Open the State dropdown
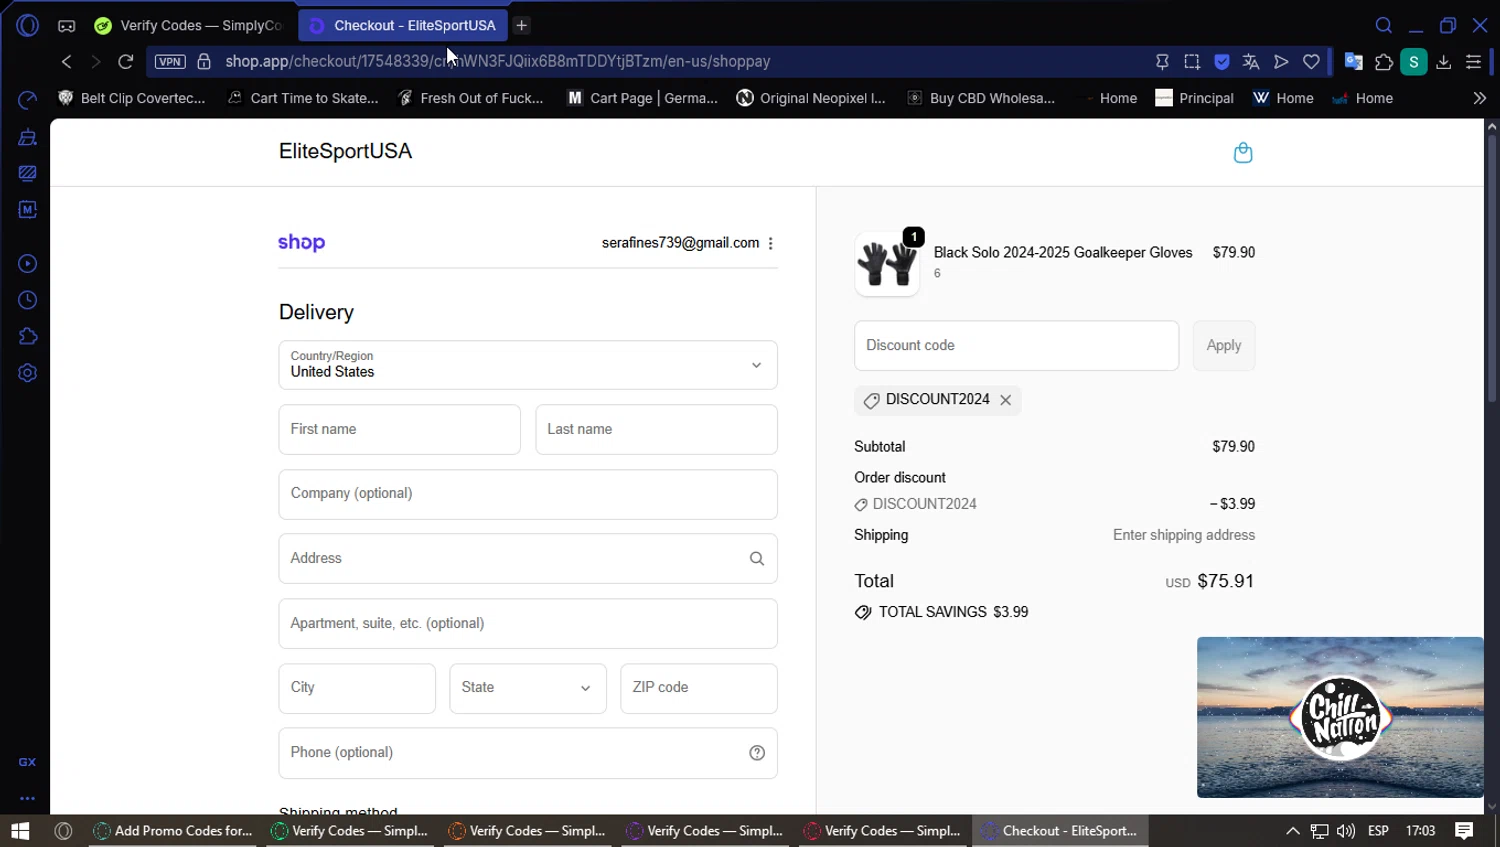Image resolution: width=1500 pixels, height=847 pixels. tap(528, 688)
